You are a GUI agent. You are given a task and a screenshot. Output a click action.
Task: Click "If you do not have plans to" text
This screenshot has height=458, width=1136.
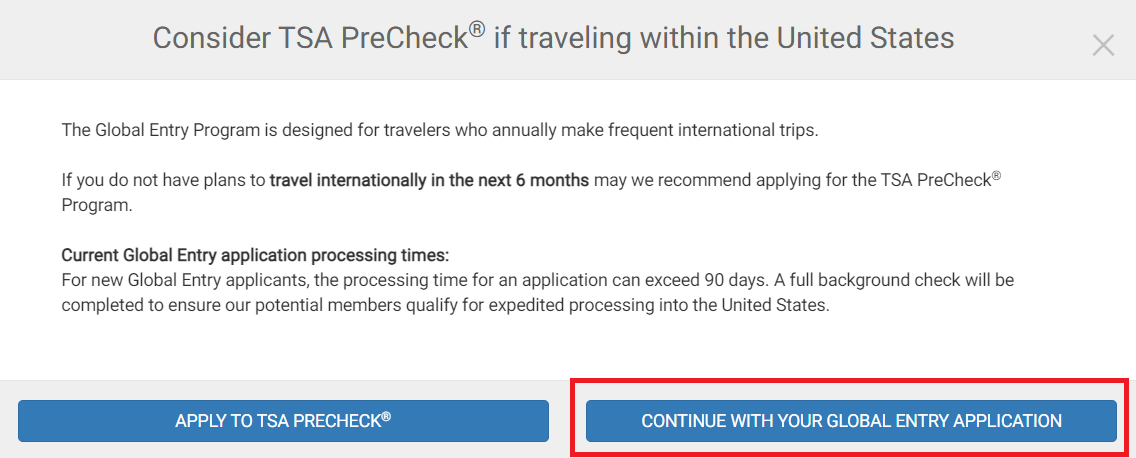point(164,180)
